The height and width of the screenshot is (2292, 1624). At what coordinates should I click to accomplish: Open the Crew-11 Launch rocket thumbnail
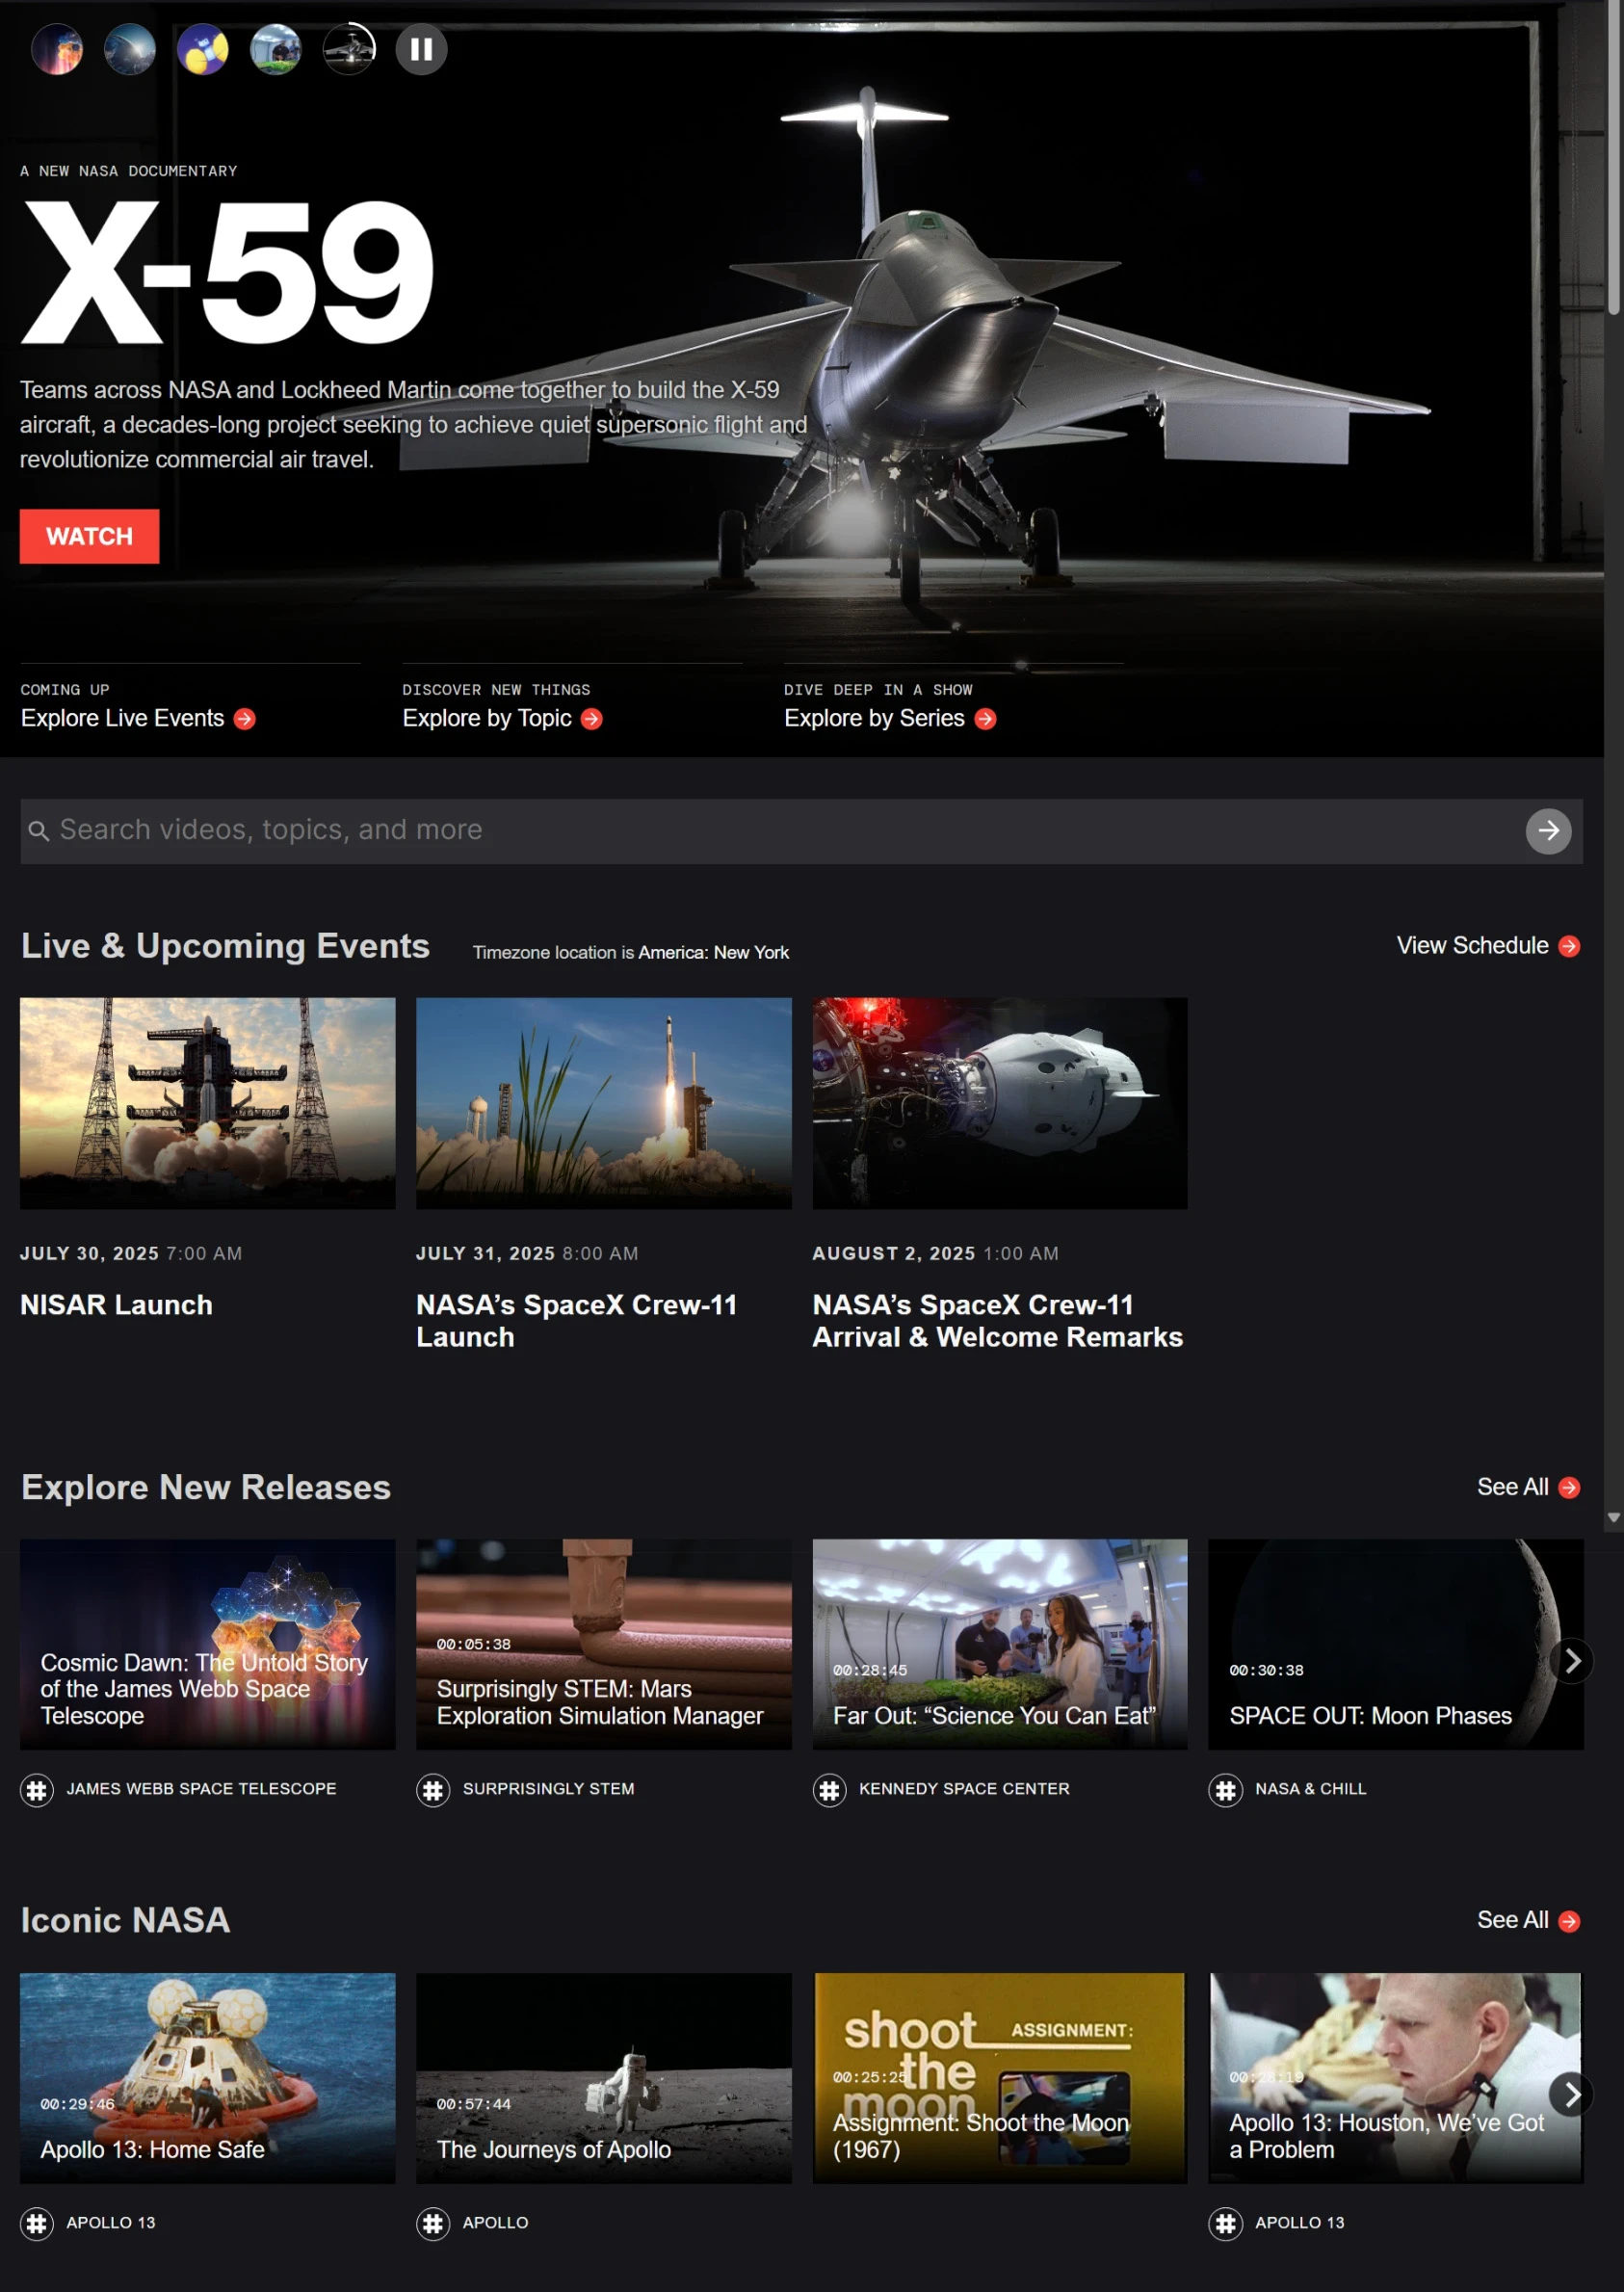tap(604, 1103)
